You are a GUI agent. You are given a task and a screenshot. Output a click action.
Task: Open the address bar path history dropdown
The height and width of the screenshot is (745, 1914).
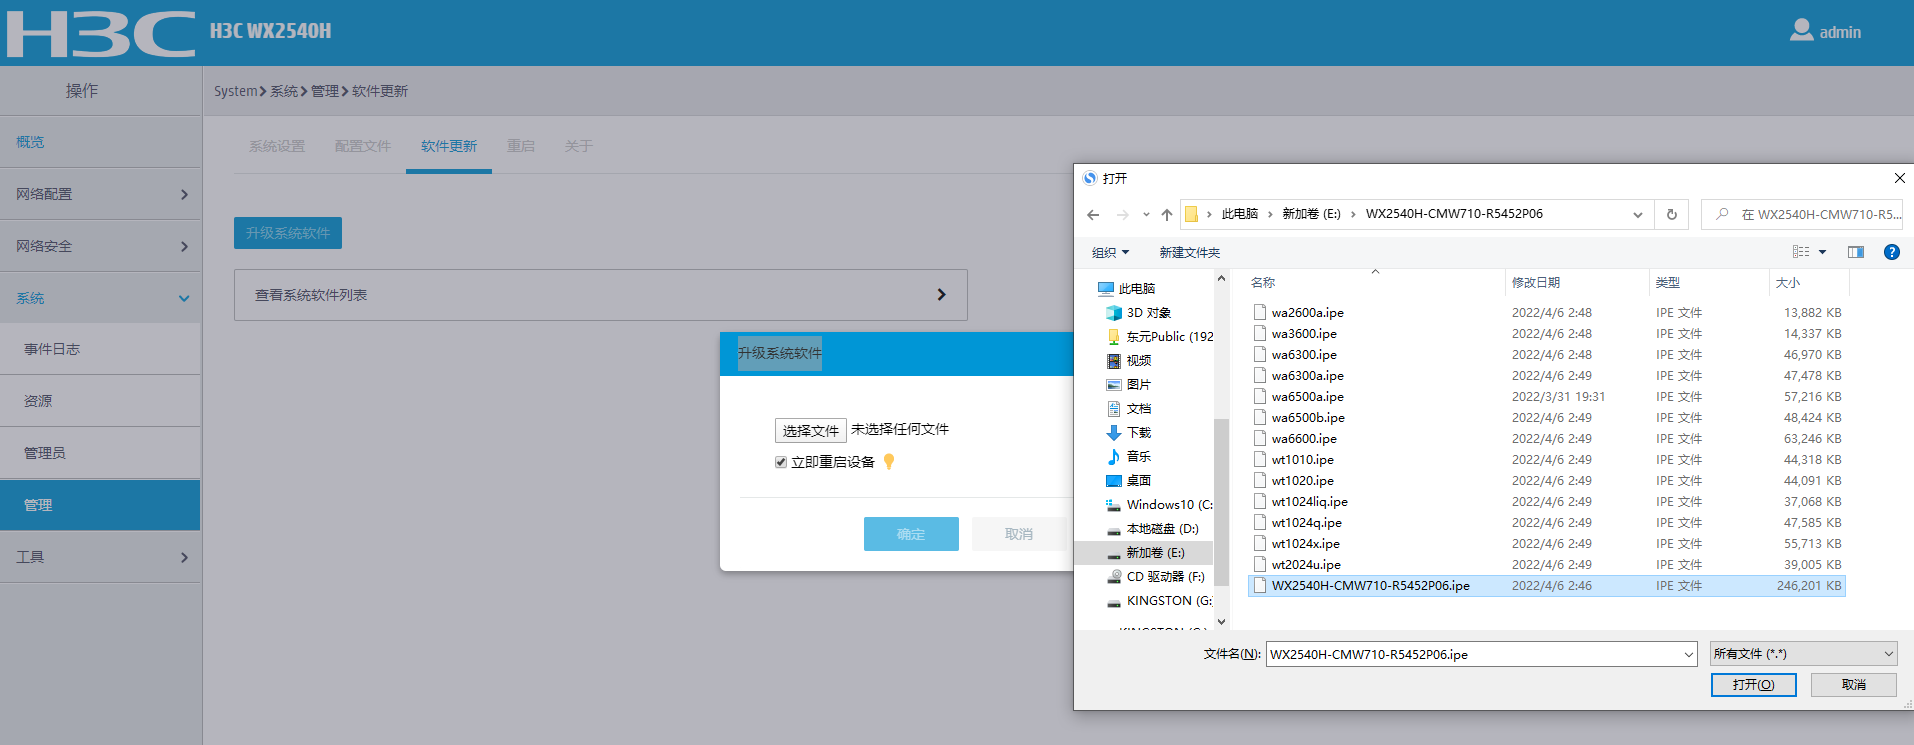tap(1638, 215)
